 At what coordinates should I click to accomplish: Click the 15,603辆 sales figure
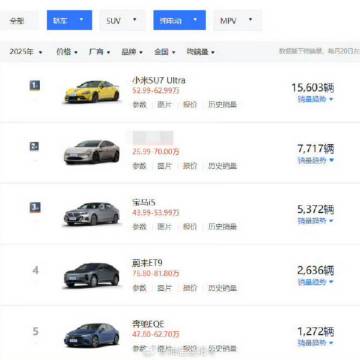[x=313, y=88]
